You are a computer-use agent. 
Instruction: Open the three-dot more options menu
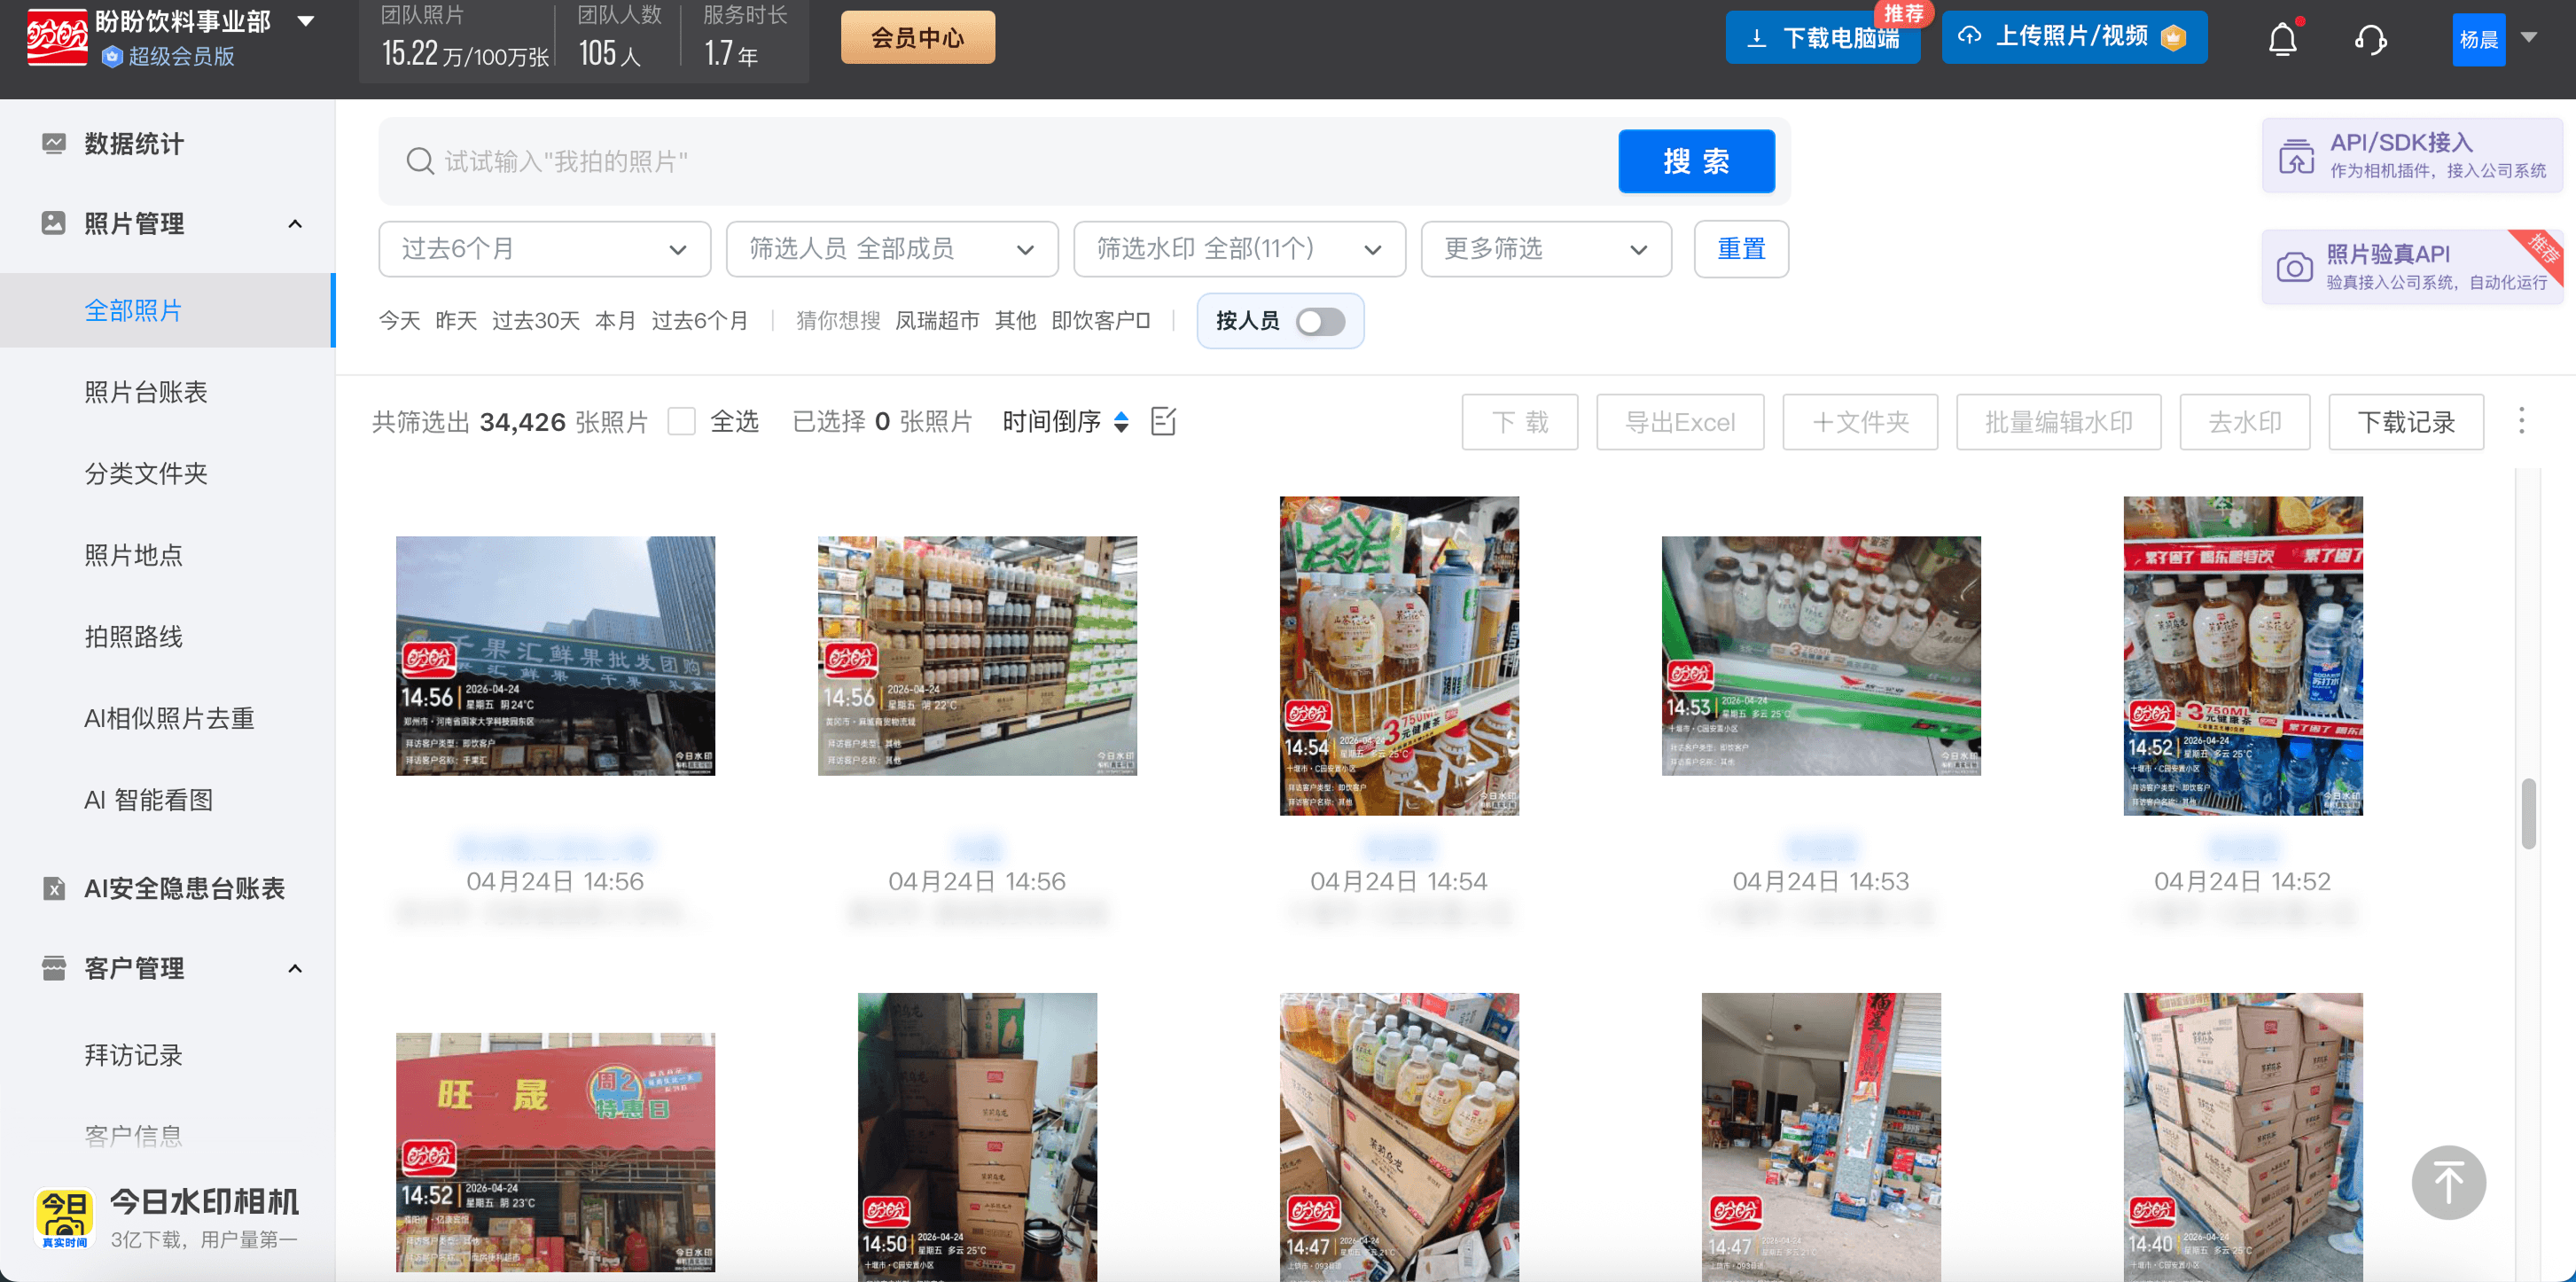tap(2521, 421)
